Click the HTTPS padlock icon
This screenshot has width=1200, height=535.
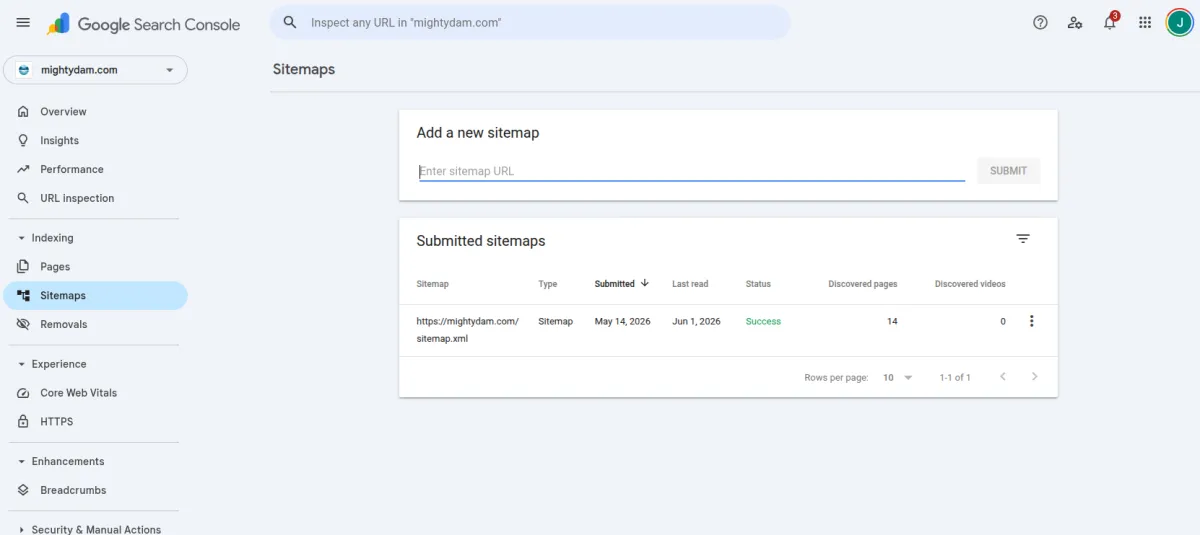pos(23,422)
